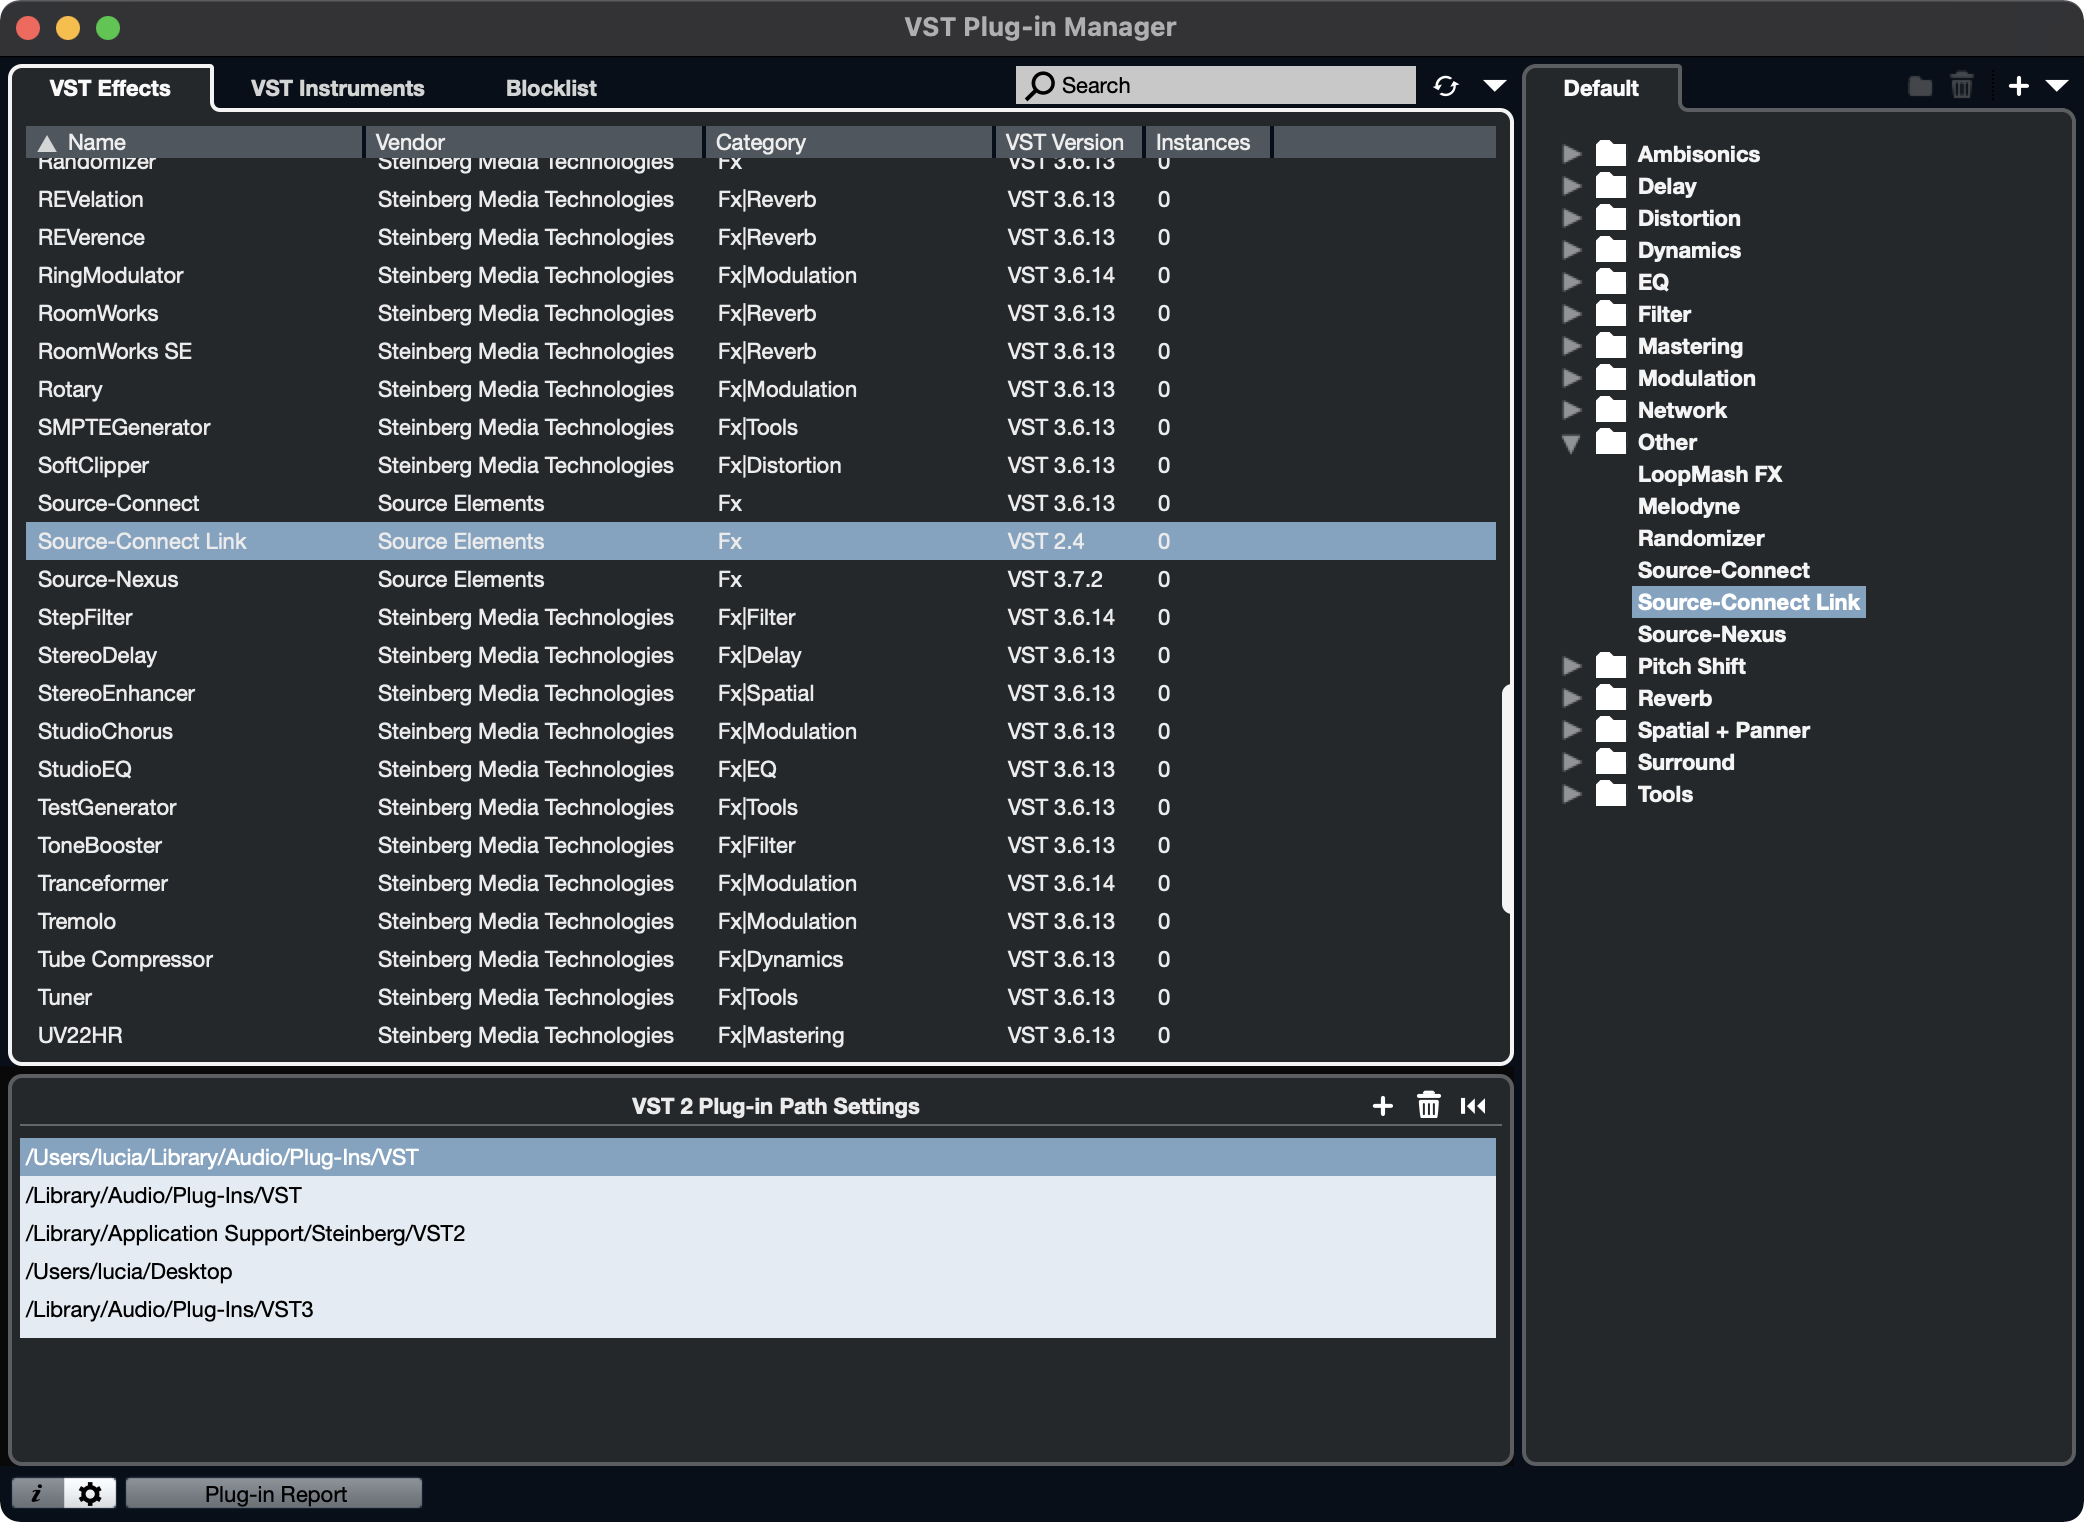Expand the Reverb folder
This screenshot has width=2084, height=1522.
(1571, 698)
